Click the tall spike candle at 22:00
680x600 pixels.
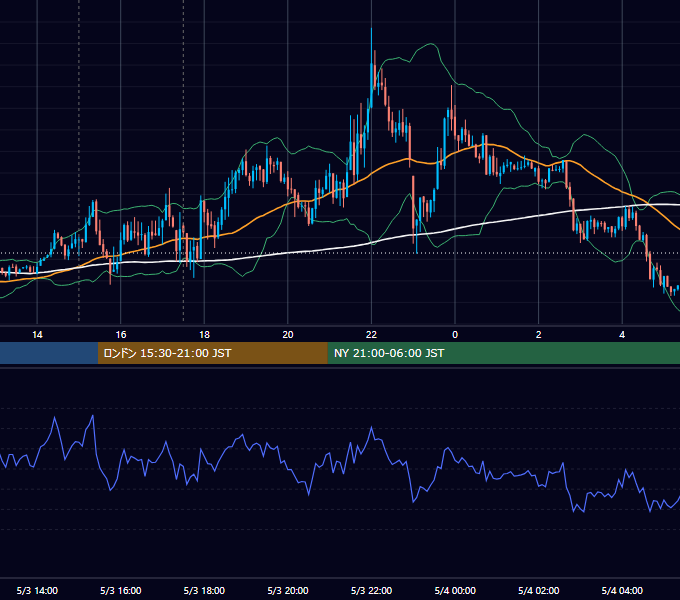[x=372, y=68]
